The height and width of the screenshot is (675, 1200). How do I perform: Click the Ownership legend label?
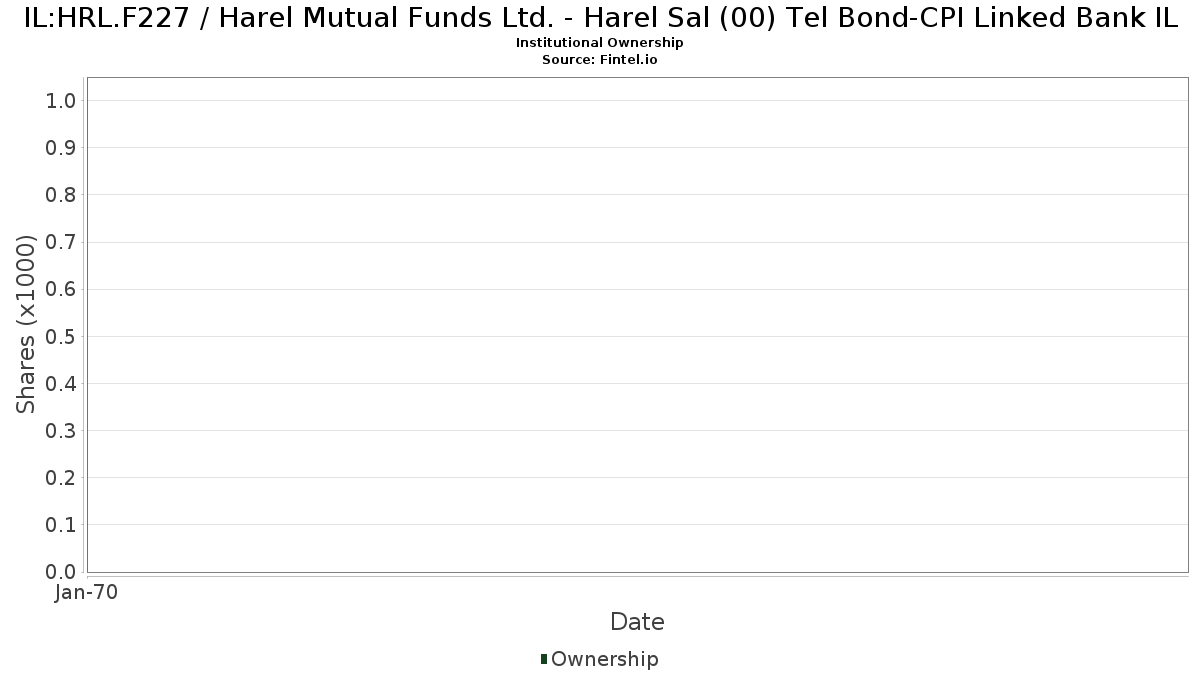pyautogui.click(x=604, y=659)
